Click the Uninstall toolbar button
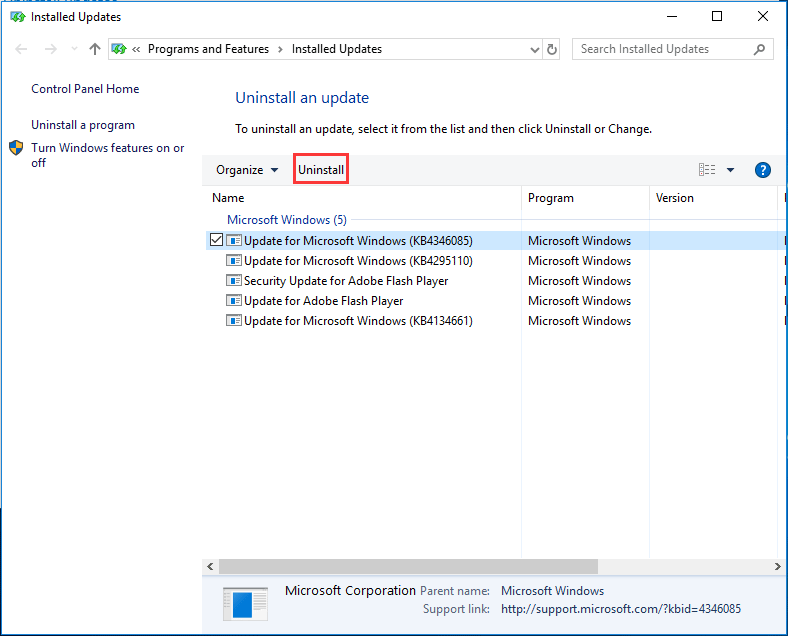This screenshot has height=636, width=788. (x=321, y=170)
